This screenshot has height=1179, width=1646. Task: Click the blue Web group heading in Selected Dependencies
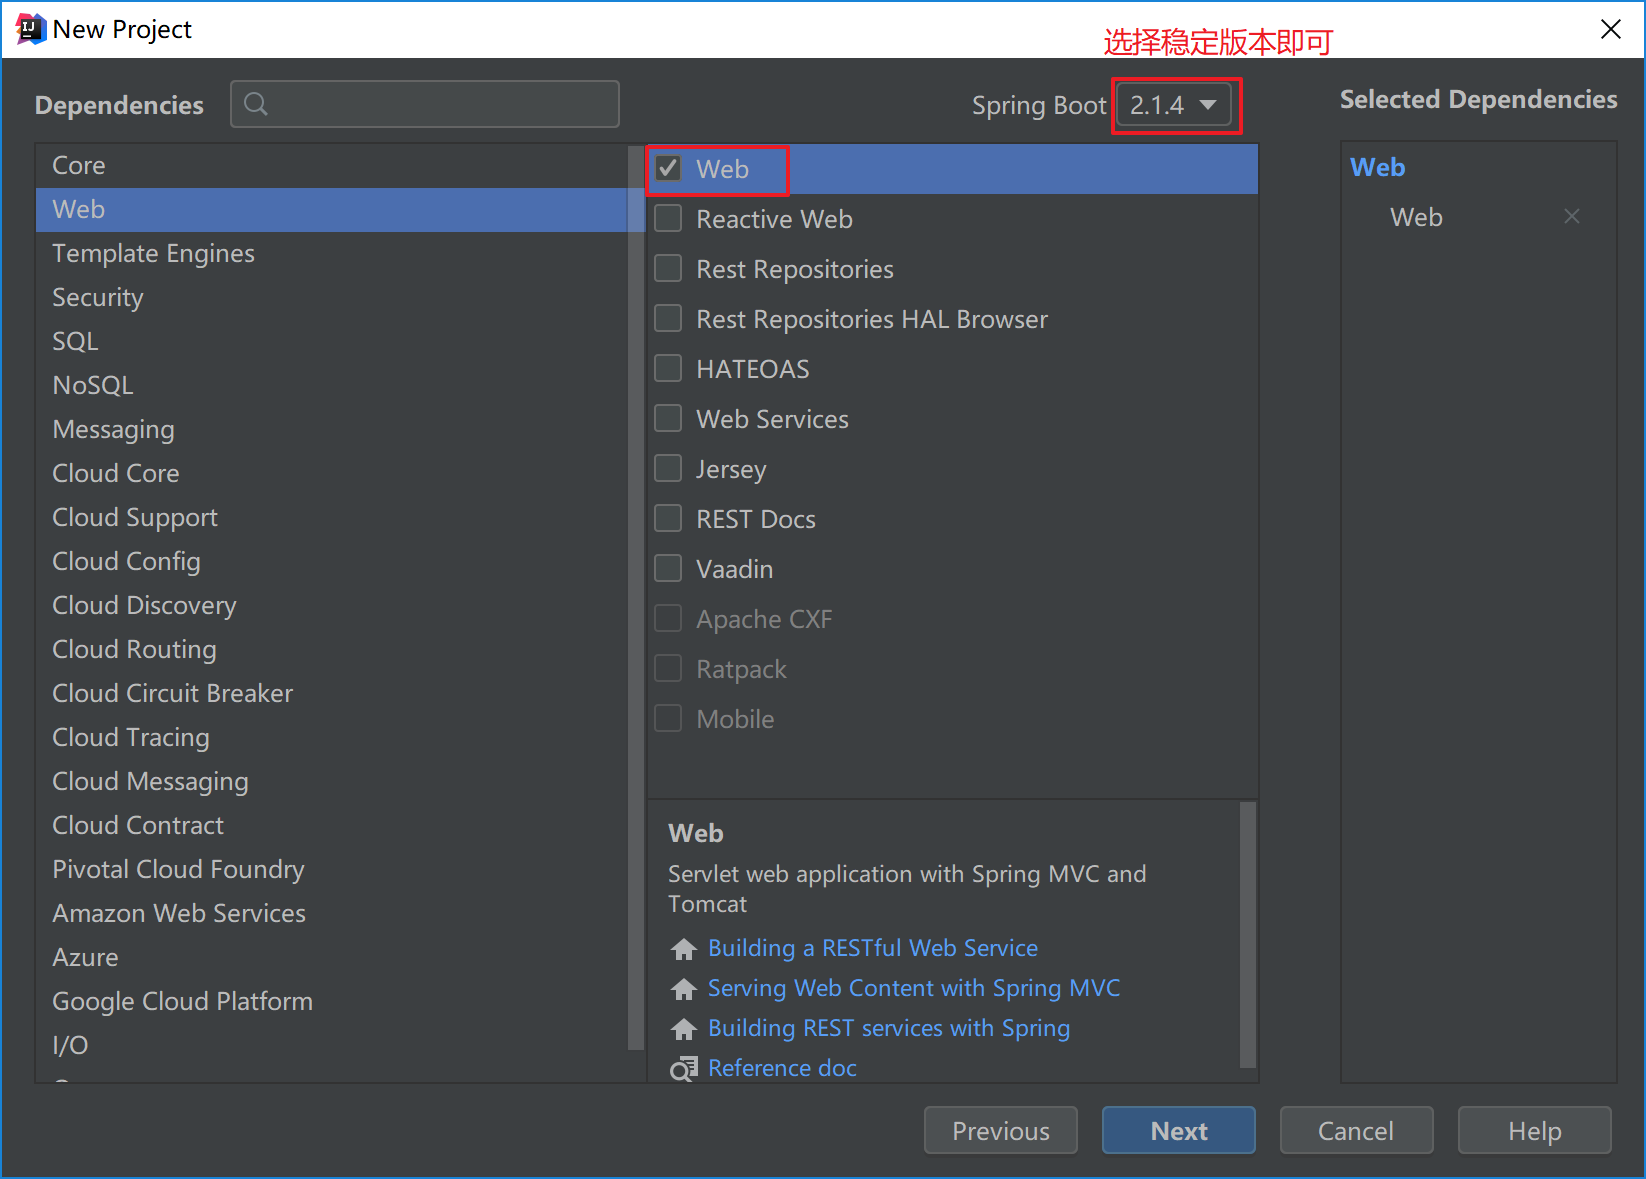[1377, 167]
